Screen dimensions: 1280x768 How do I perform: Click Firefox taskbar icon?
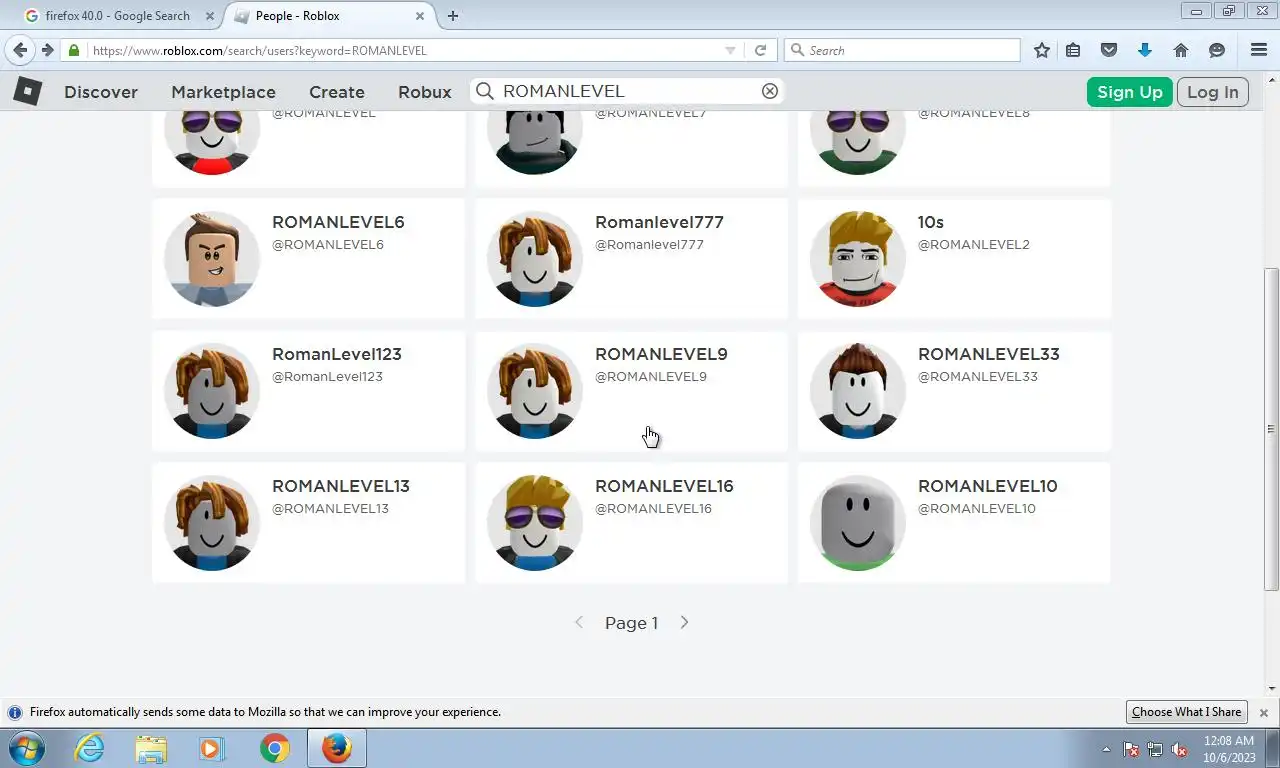pyautogui.click(x=336, y=748)
